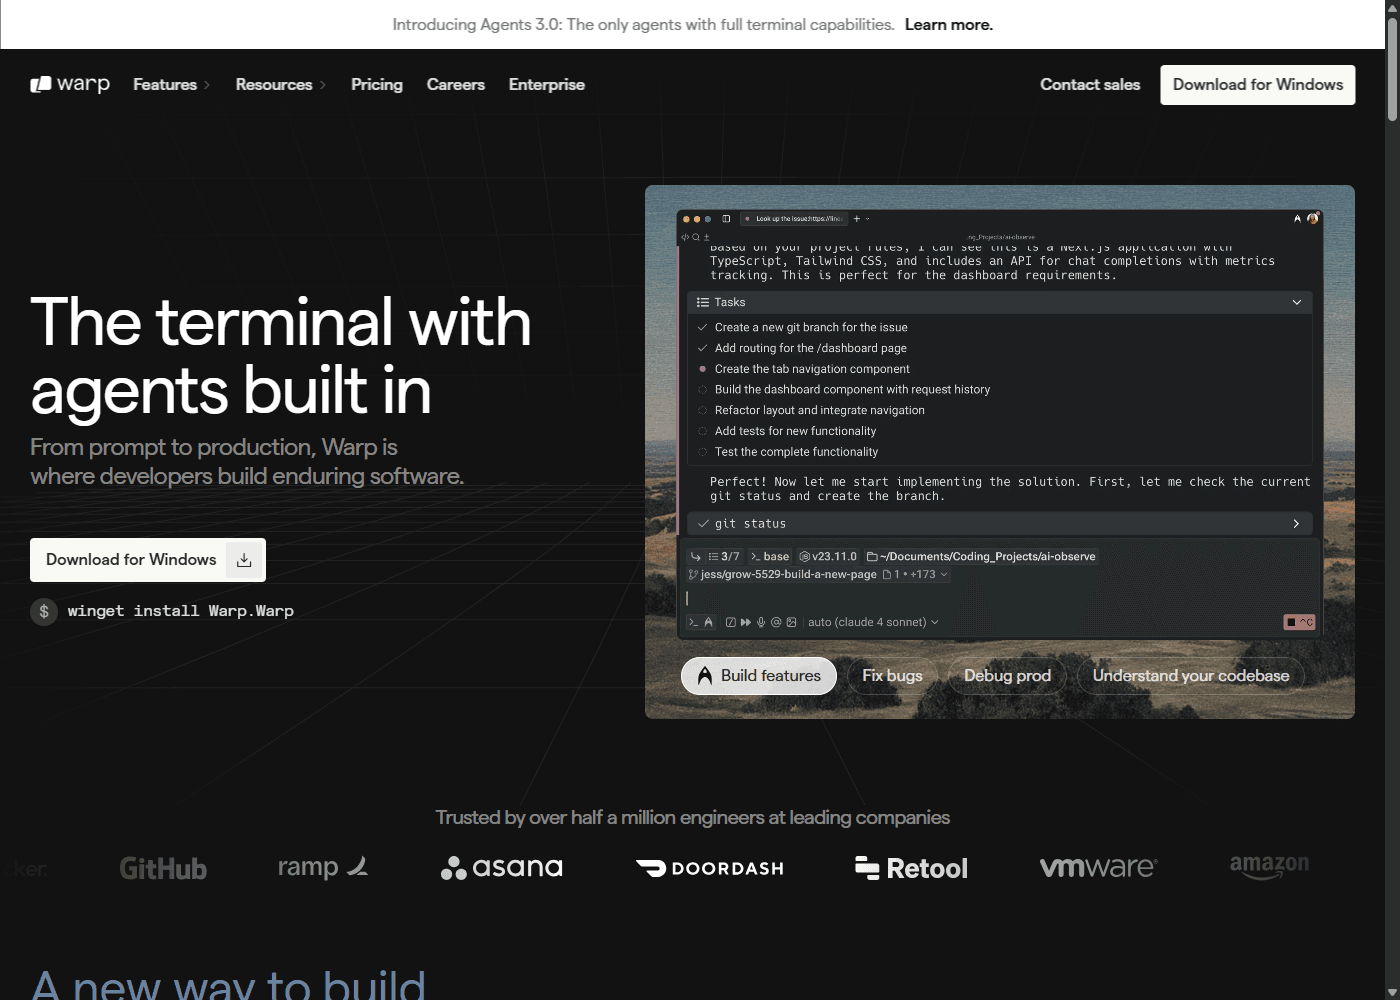Click the asana logo

pos(502,867)
